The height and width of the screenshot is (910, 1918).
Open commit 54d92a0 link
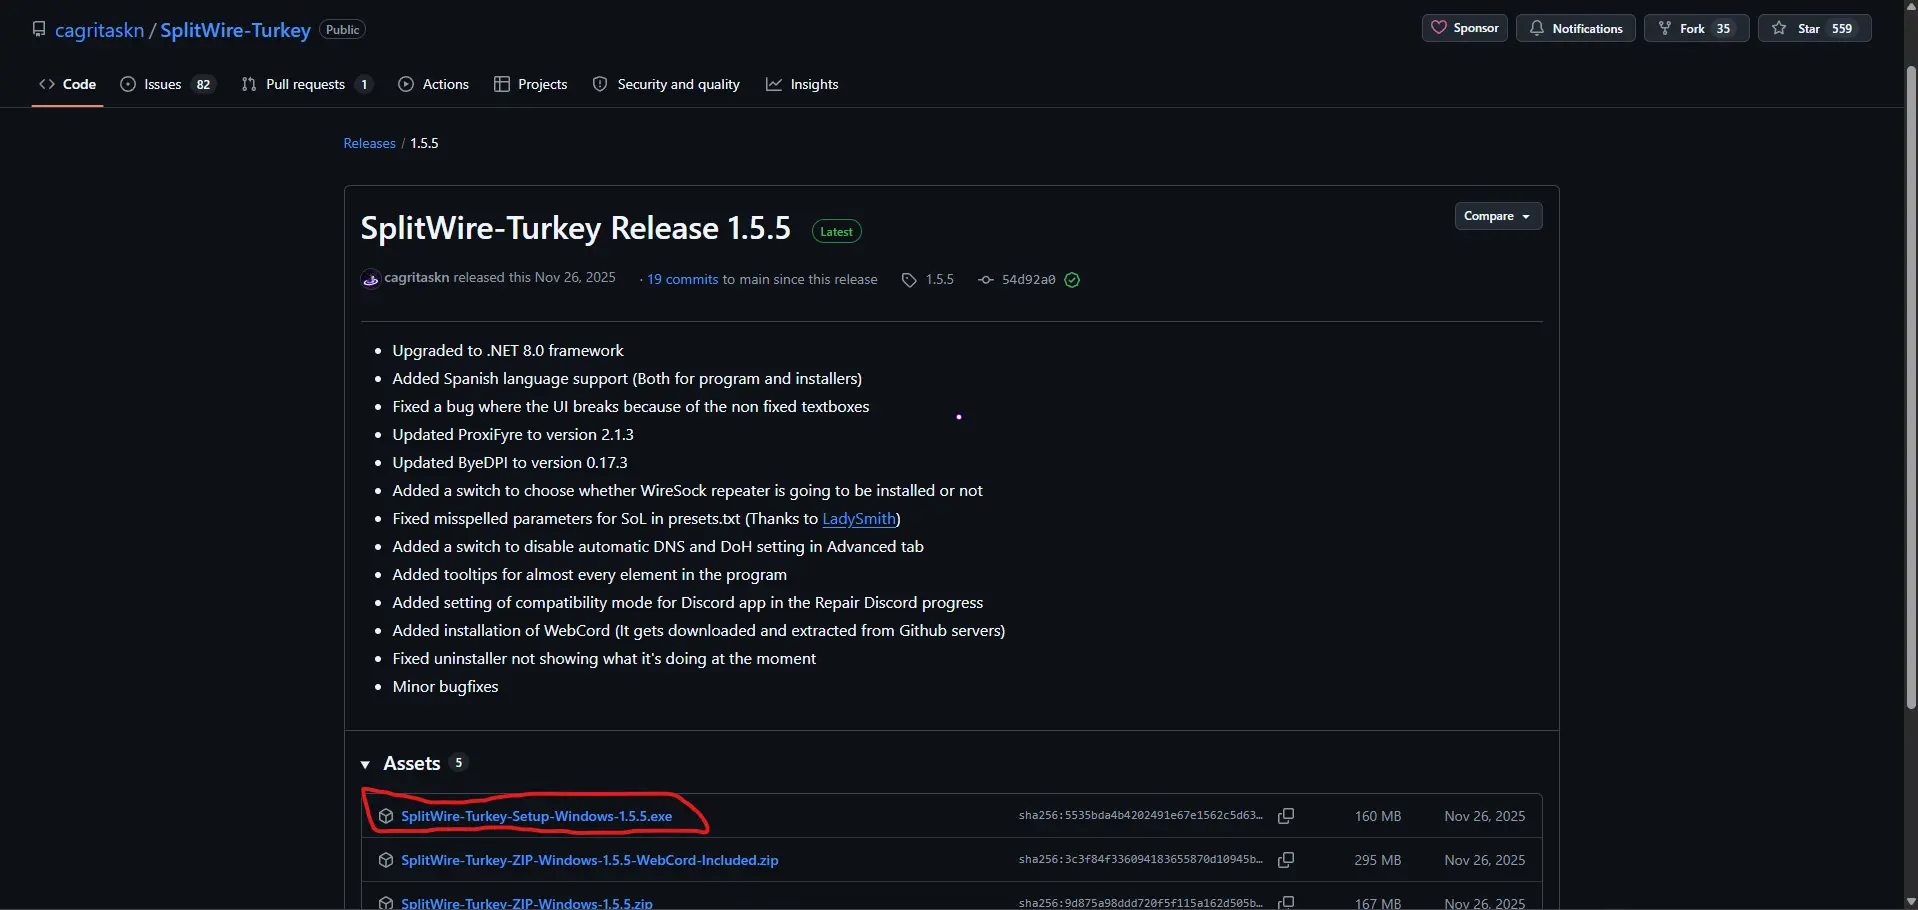click(x=1028, y=279)
